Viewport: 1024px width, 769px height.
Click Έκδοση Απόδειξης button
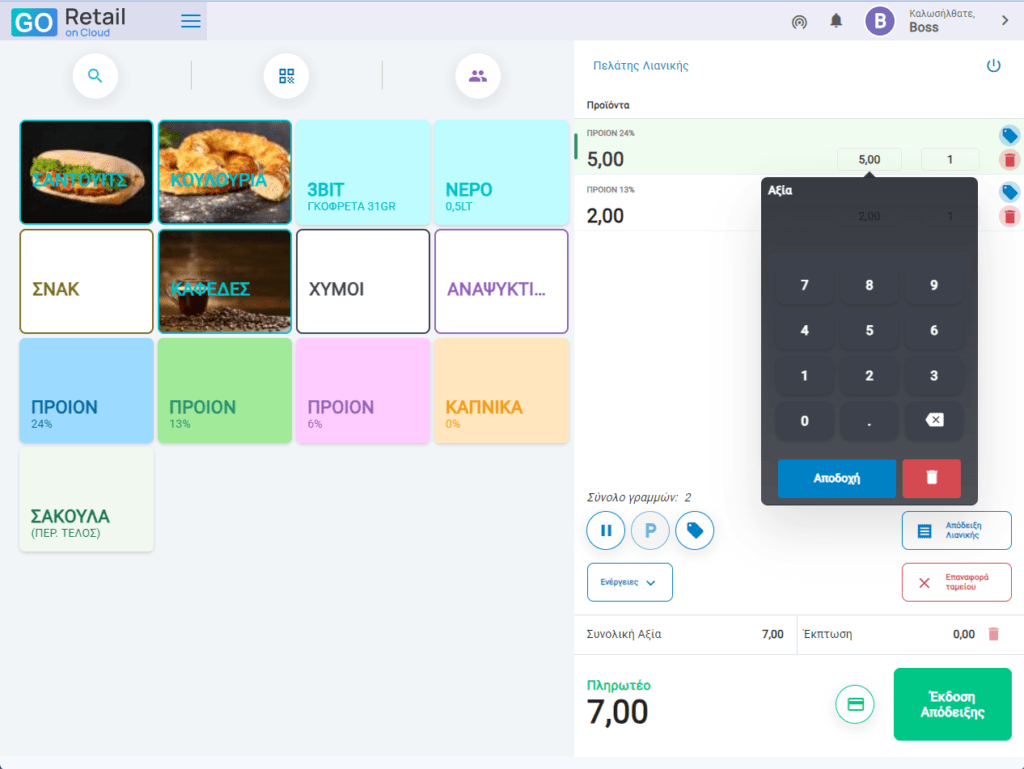coord(952,704)
